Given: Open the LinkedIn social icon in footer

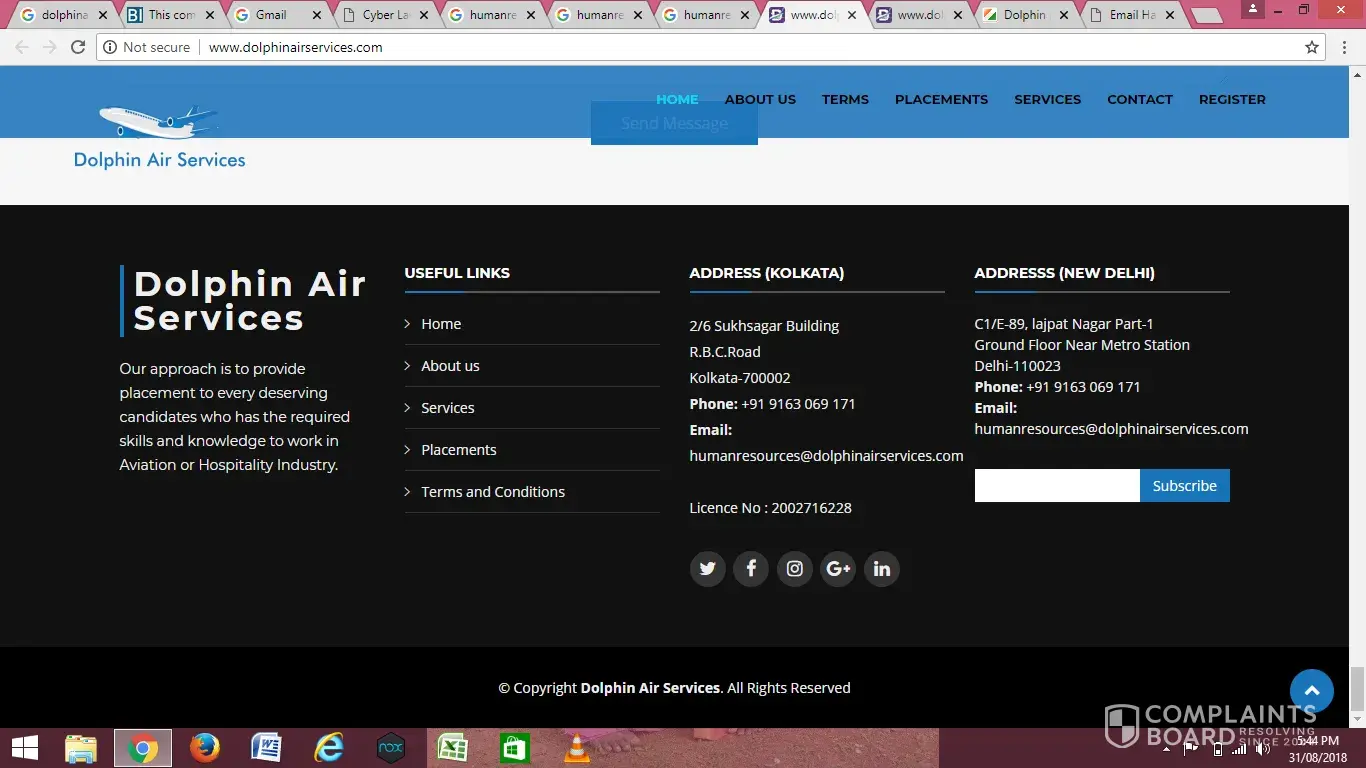Looking at the screenshot, I should point(882,569).
